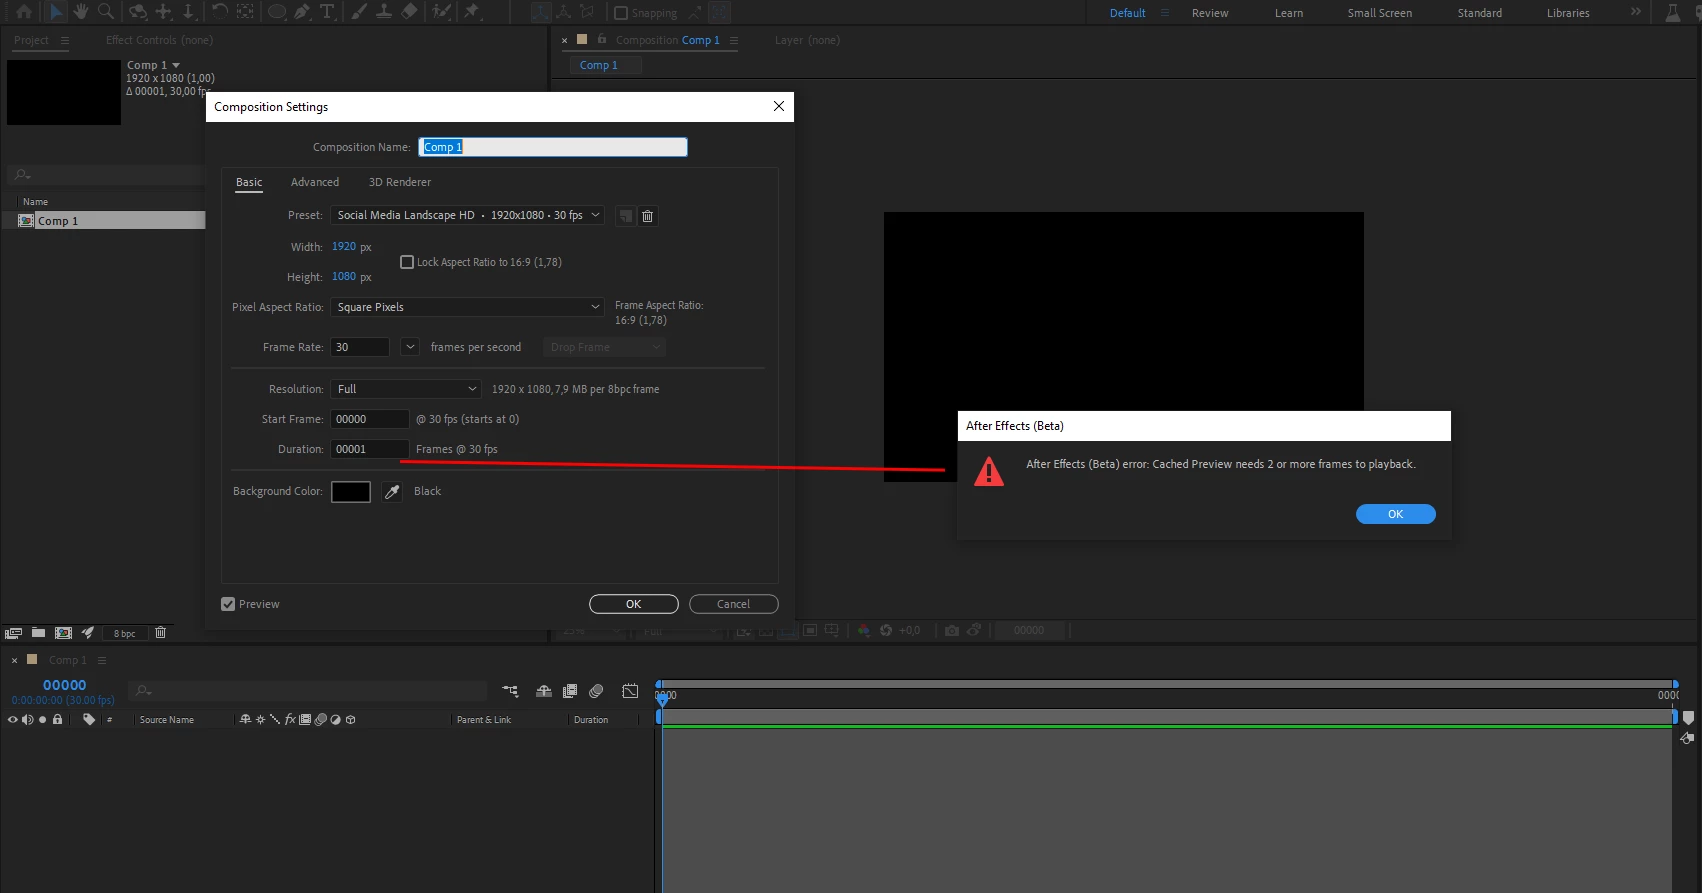Click the 8 bpc color depth button
Viewport: 1702px width, 893px height.
[125, 633]
